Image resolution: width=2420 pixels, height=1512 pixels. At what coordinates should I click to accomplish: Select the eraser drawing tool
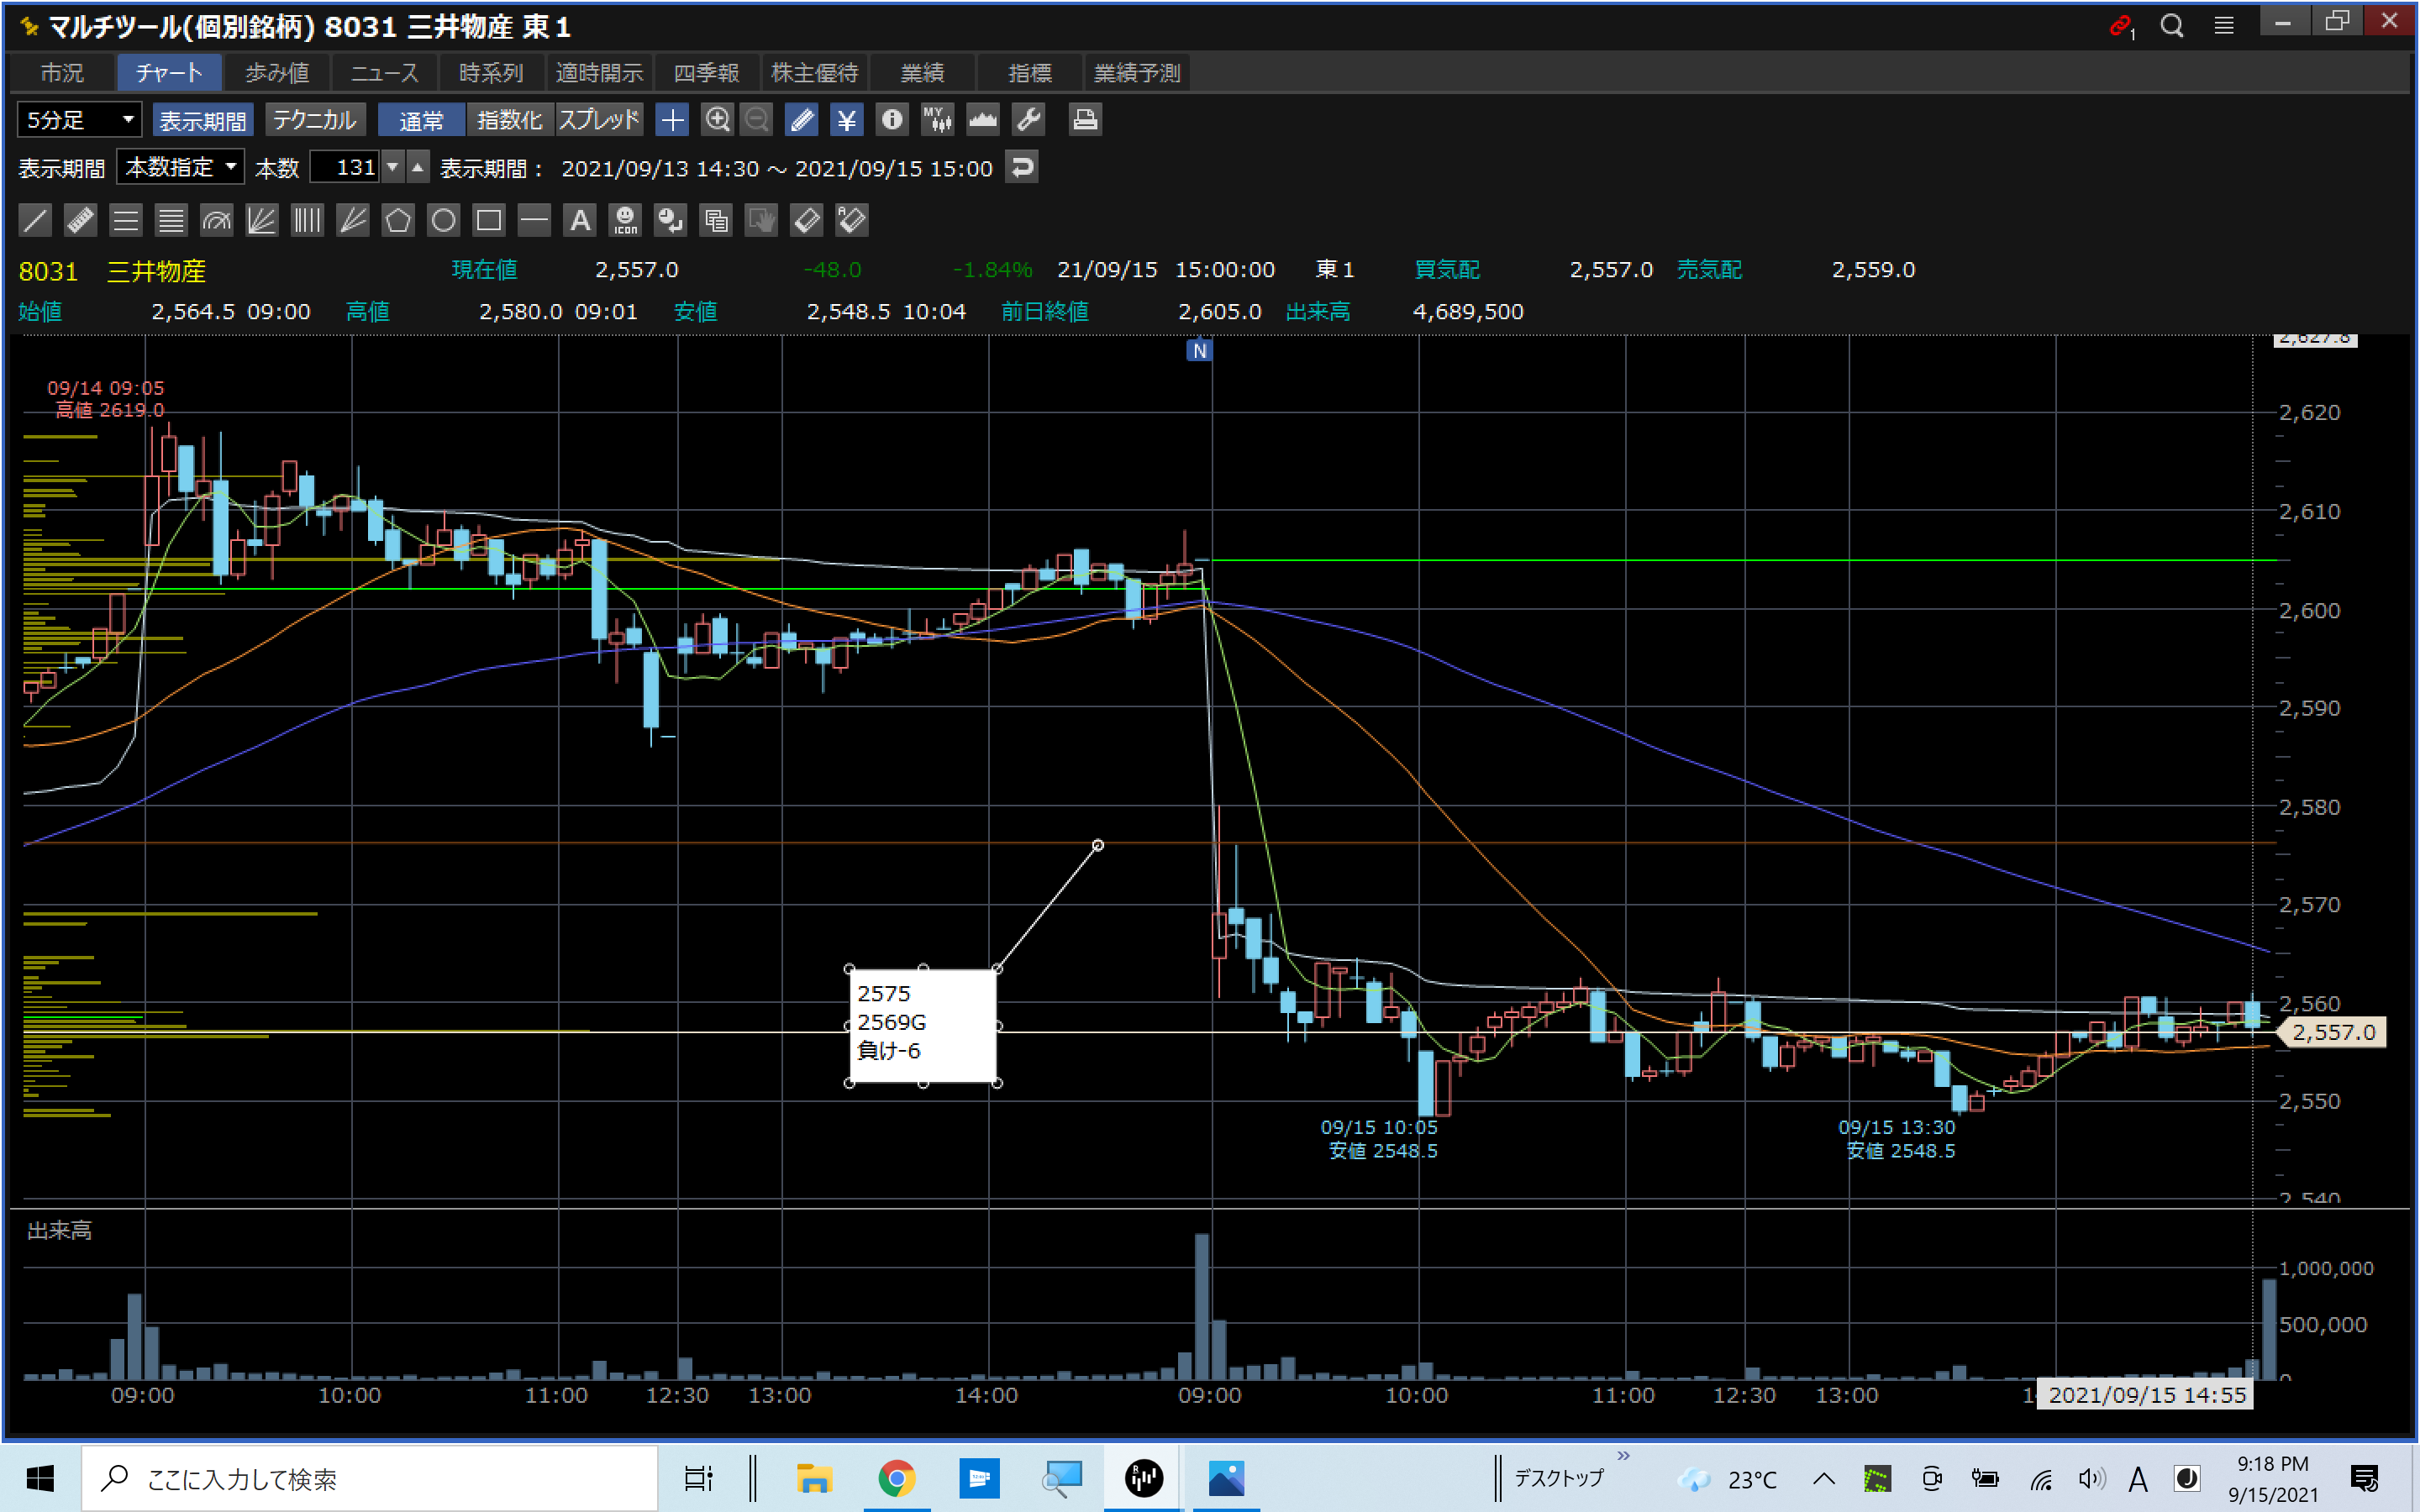click(807, 220)
